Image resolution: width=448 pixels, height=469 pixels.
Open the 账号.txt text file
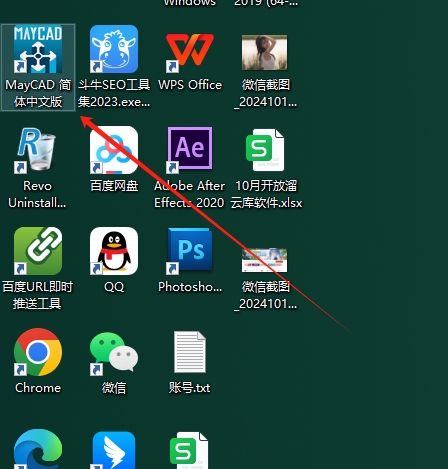click(190, 352)
